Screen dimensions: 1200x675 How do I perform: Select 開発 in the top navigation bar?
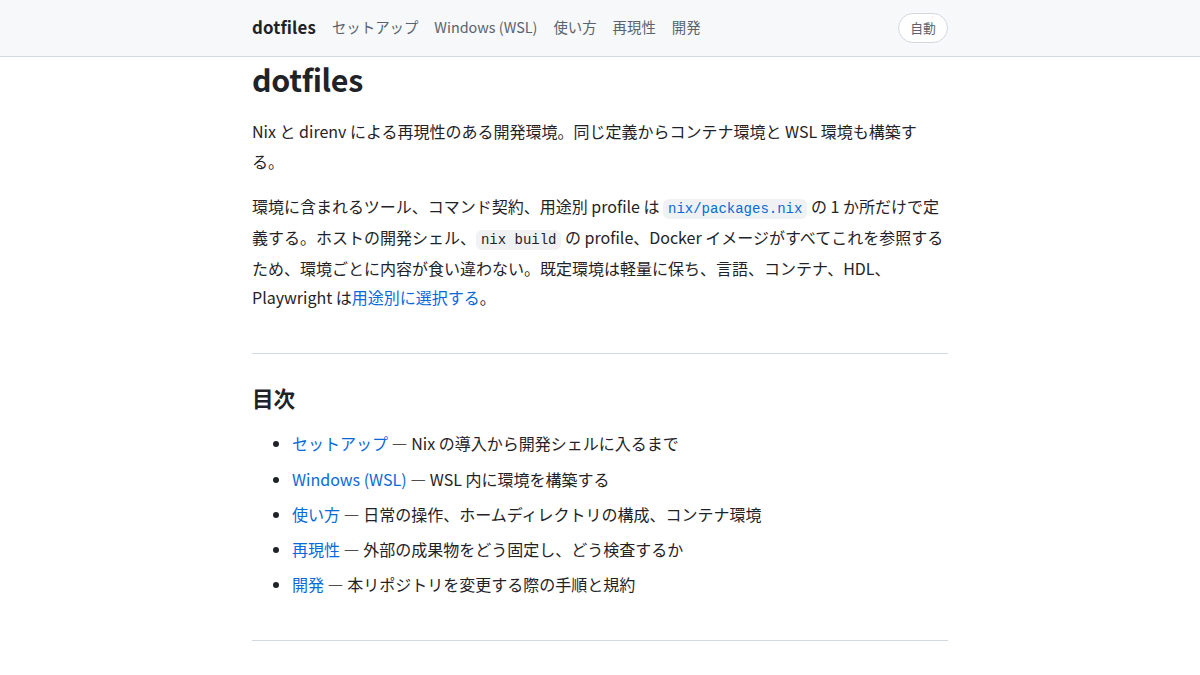(686, 28)
